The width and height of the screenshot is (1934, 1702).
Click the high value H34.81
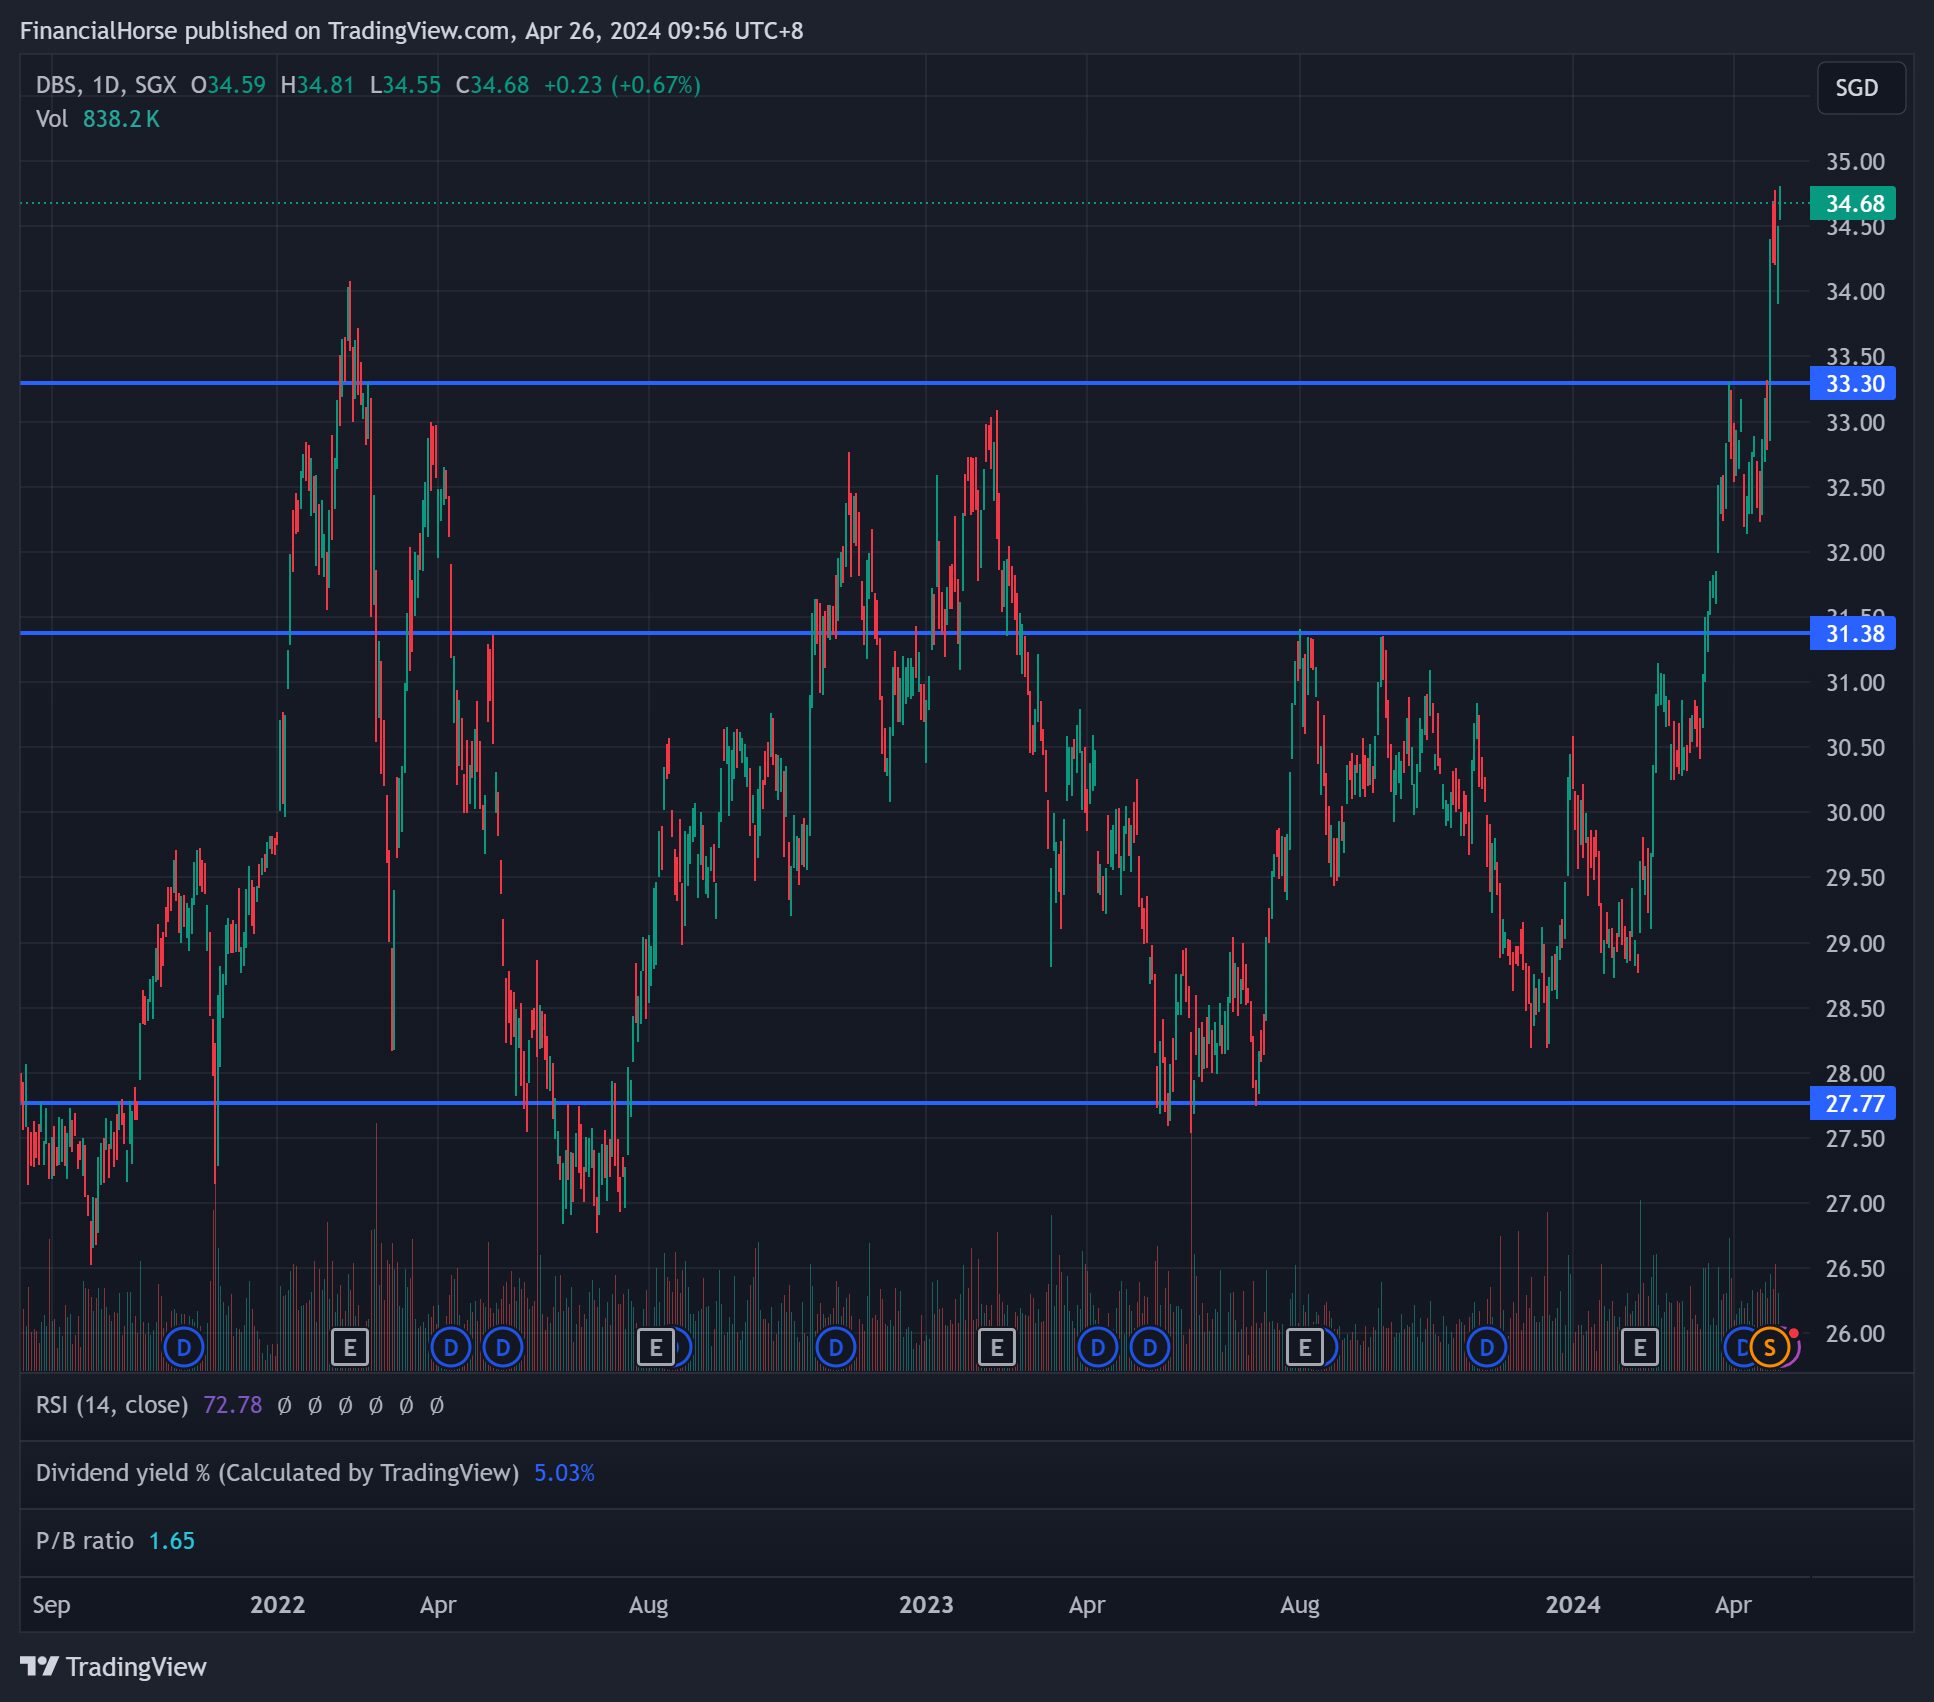pos(317,85)
